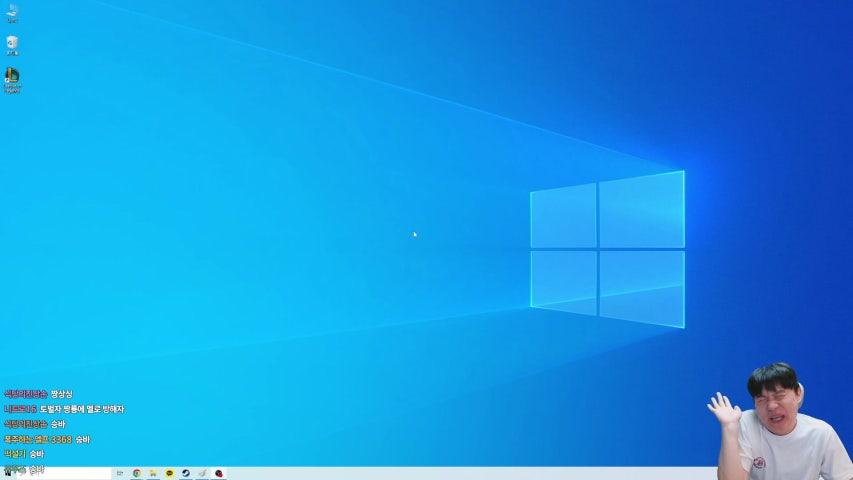853x480 pixels.
Task: Click the Windows taskbar search box
Action: pos(64,473)
